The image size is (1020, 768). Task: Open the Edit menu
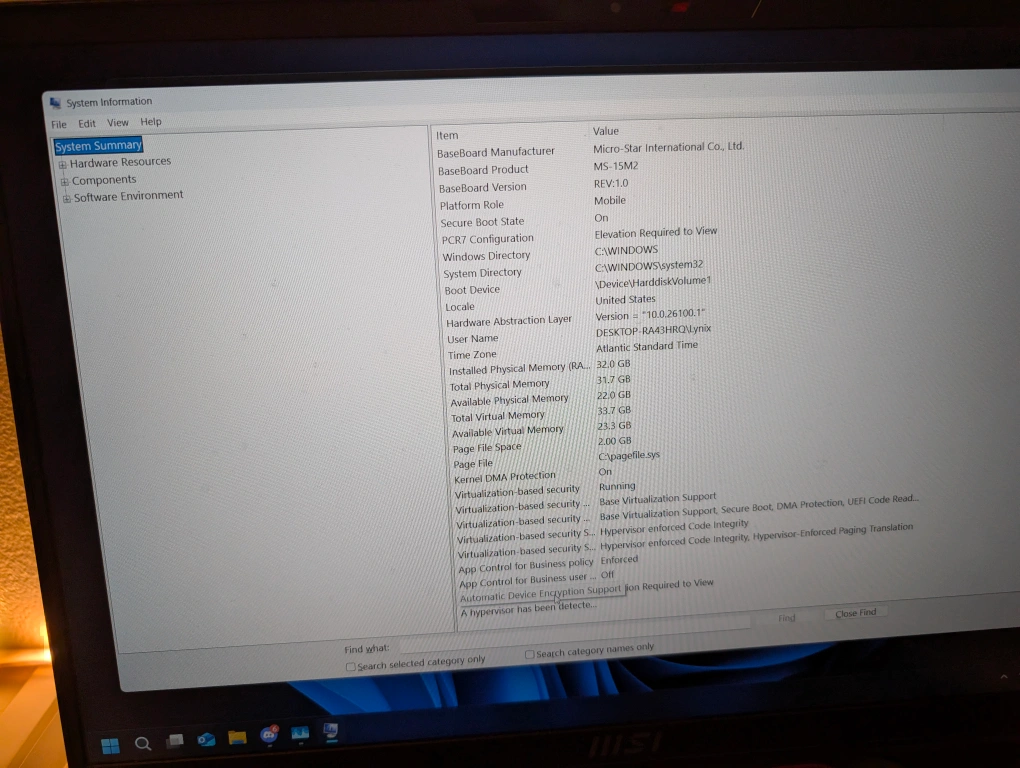coord(87,123)
